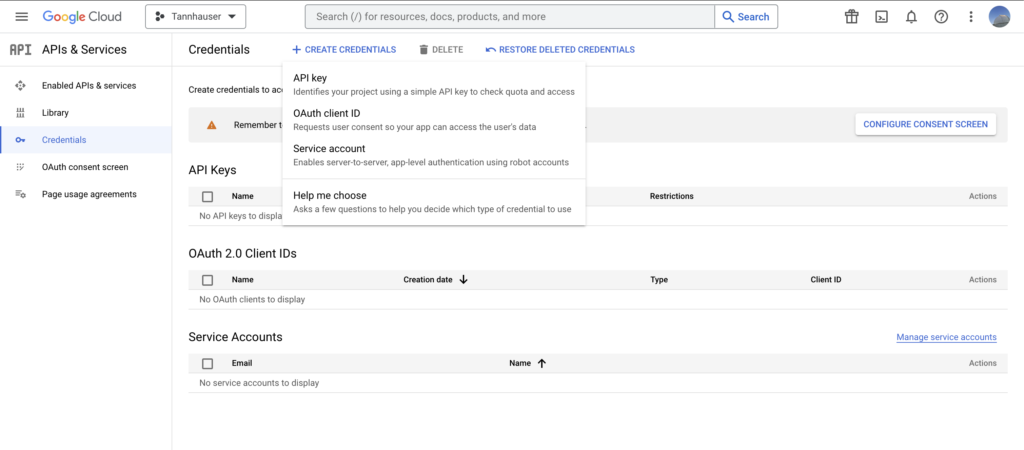The image size is (1024, 450).
Task: Open the gift free trial icon
Action: (x=852, y=17)
